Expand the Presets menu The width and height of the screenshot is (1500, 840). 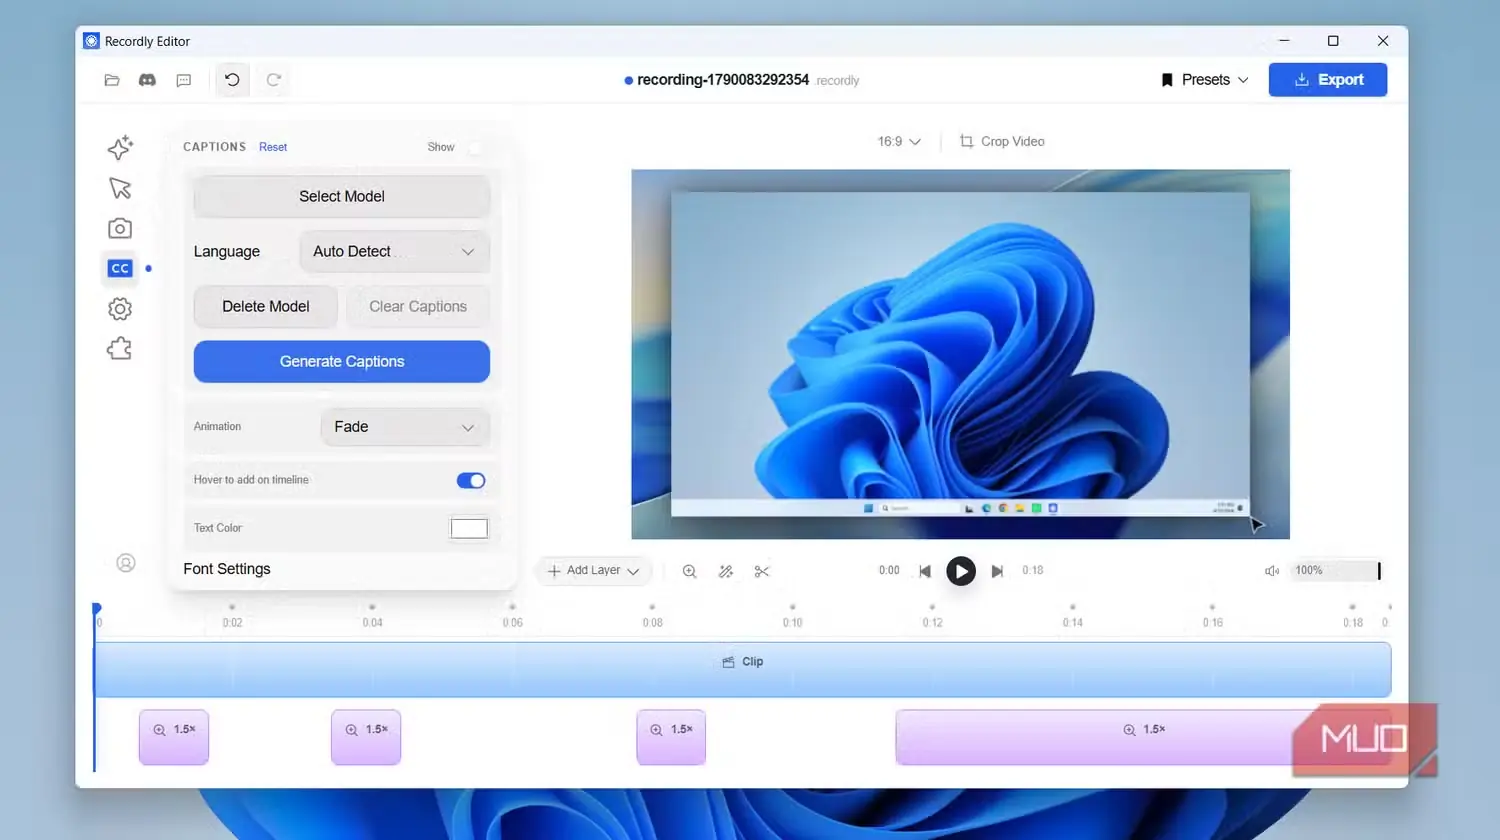1205,80
